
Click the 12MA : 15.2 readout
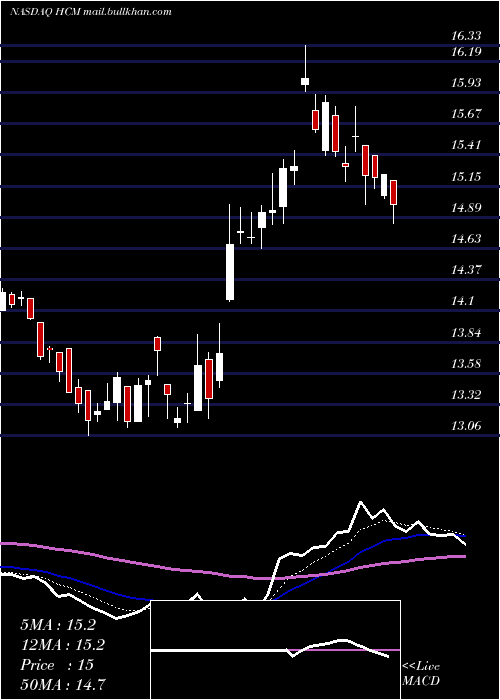62,645
